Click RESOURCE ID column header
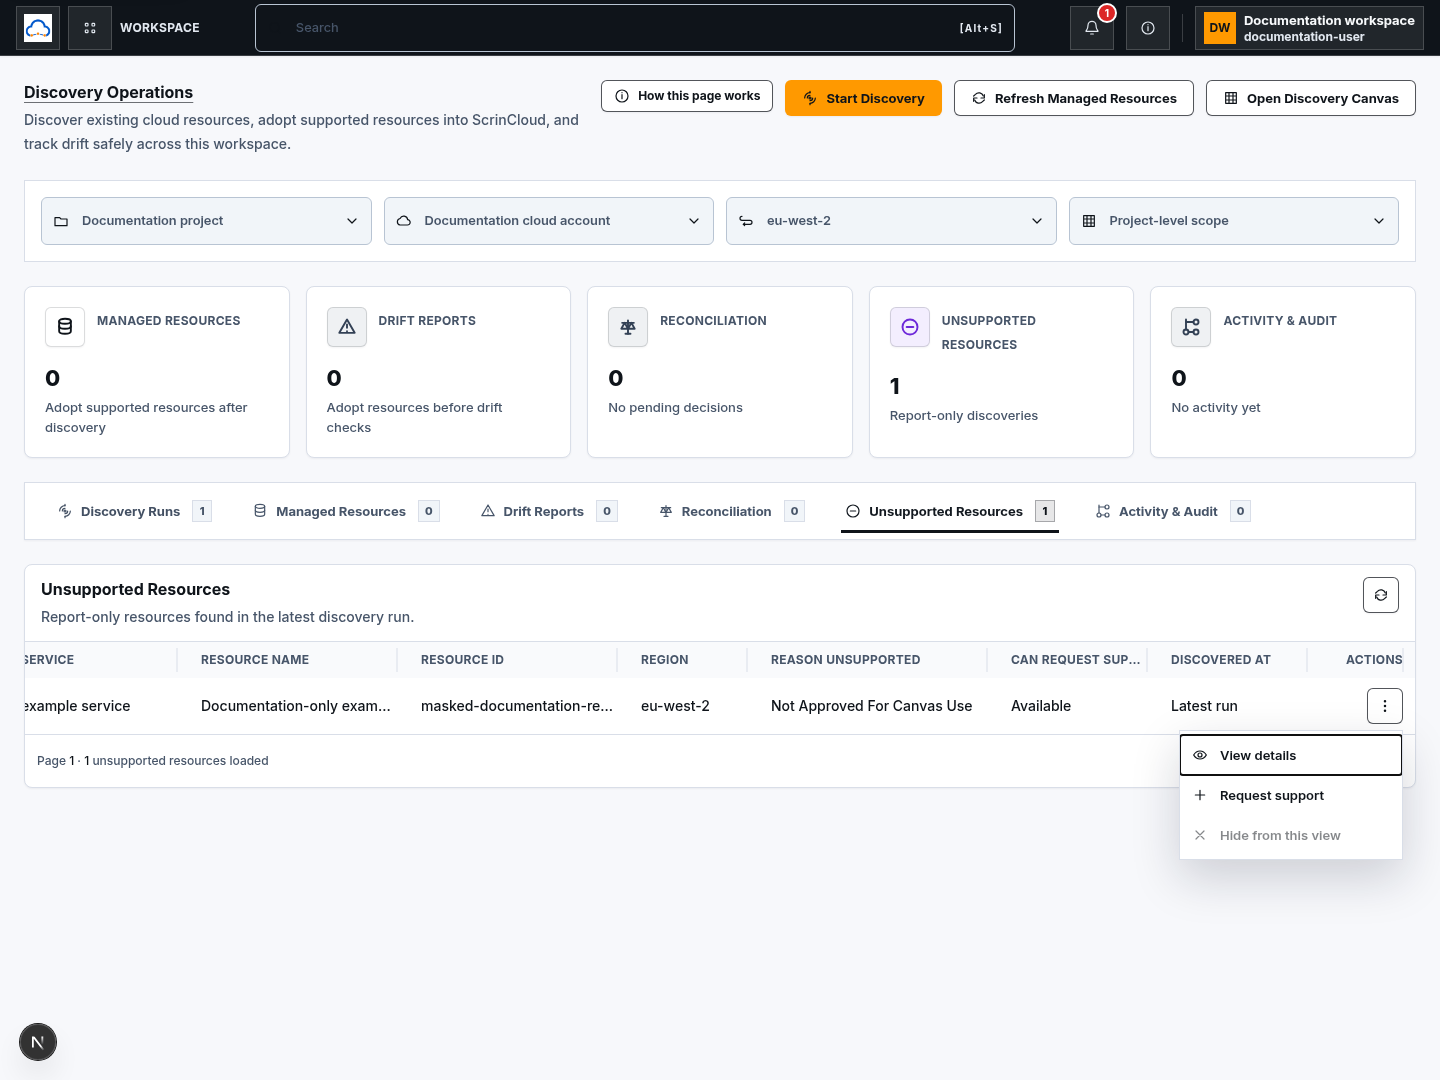This screenshot has height=1080, width=1440. 462,660
